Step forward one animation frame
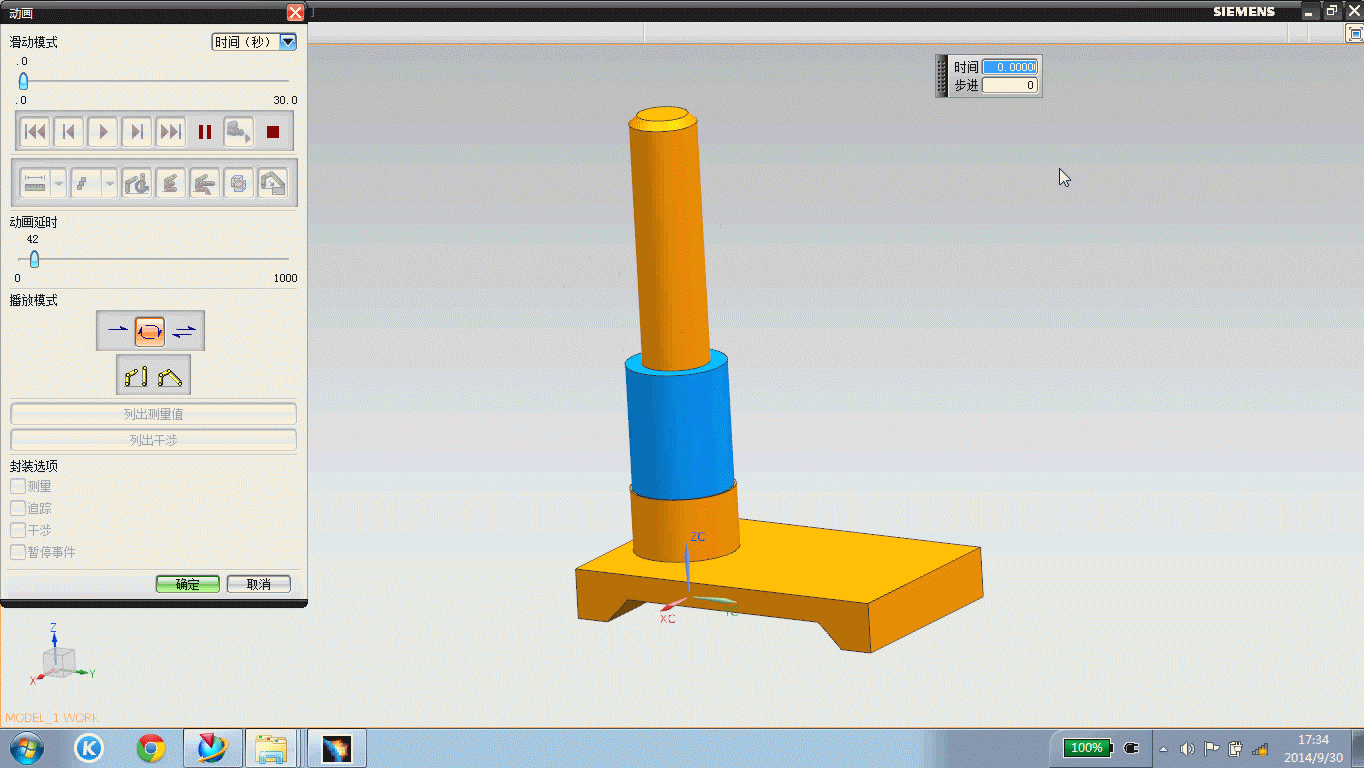The height and width of the screenshot is (768, 1366). 137,131
